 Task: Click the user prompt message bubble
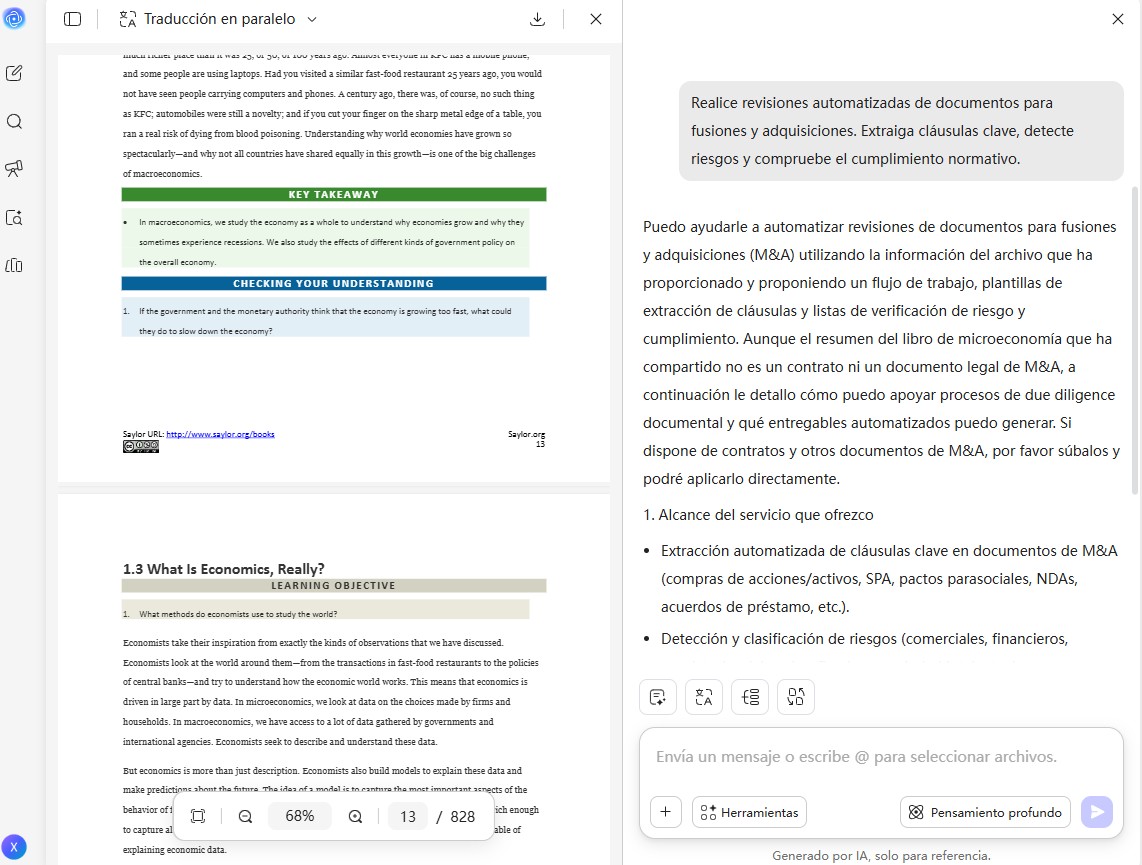click(x=902, y=131)
